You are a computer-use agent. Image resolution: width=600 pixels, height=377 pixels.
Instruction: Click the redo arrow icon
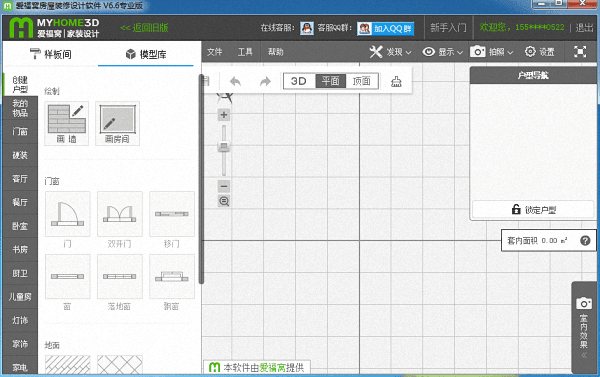(x=265, y=81)
